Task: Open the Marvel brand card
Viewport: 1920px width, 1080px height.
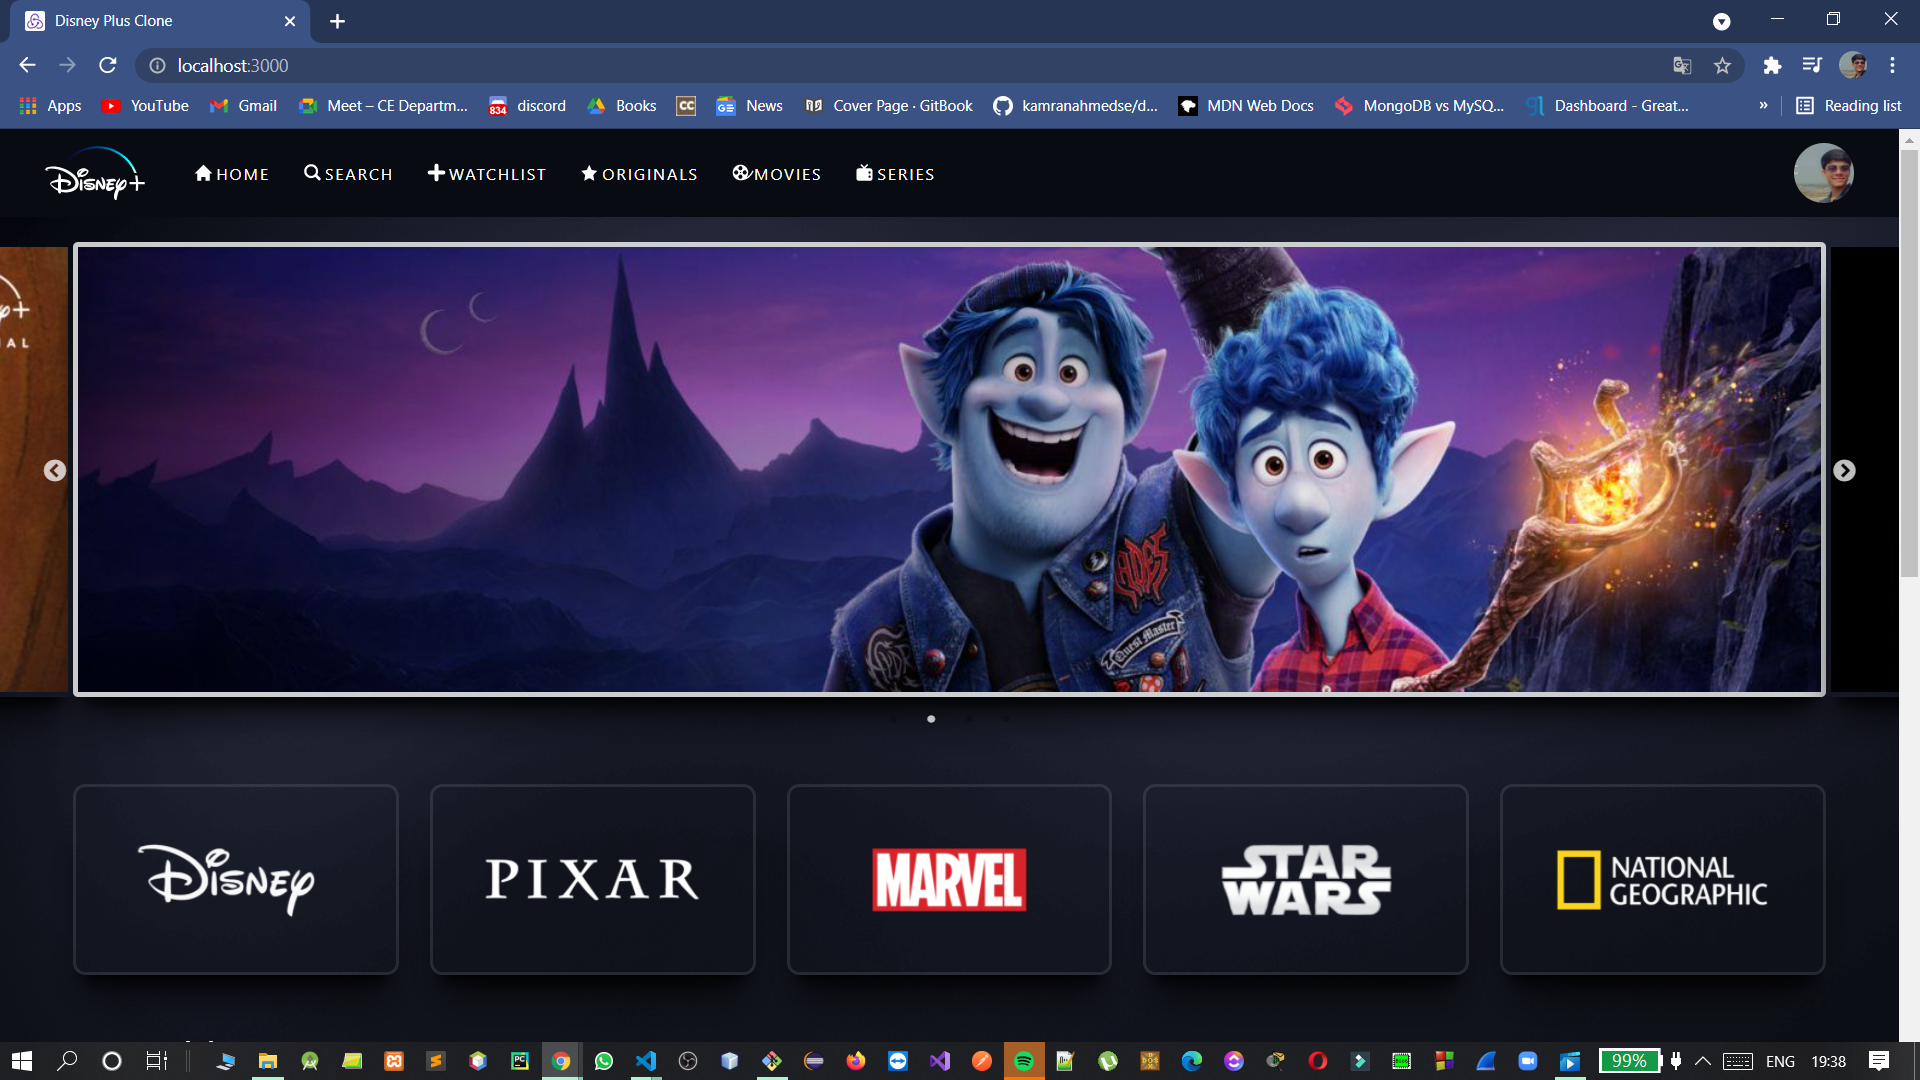Action: pos(949,879)
